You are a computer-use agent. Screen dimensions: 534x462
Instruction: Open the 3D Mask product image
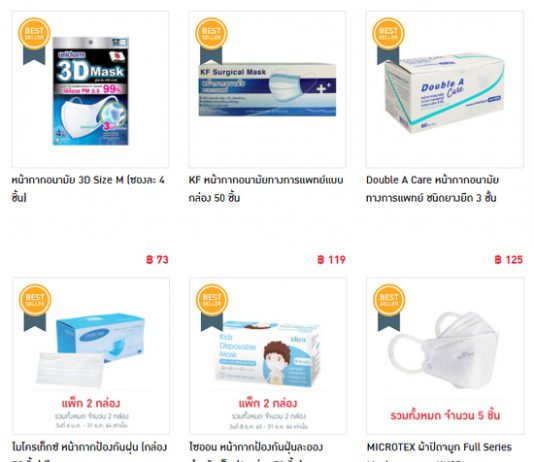[x=90, y=90]
